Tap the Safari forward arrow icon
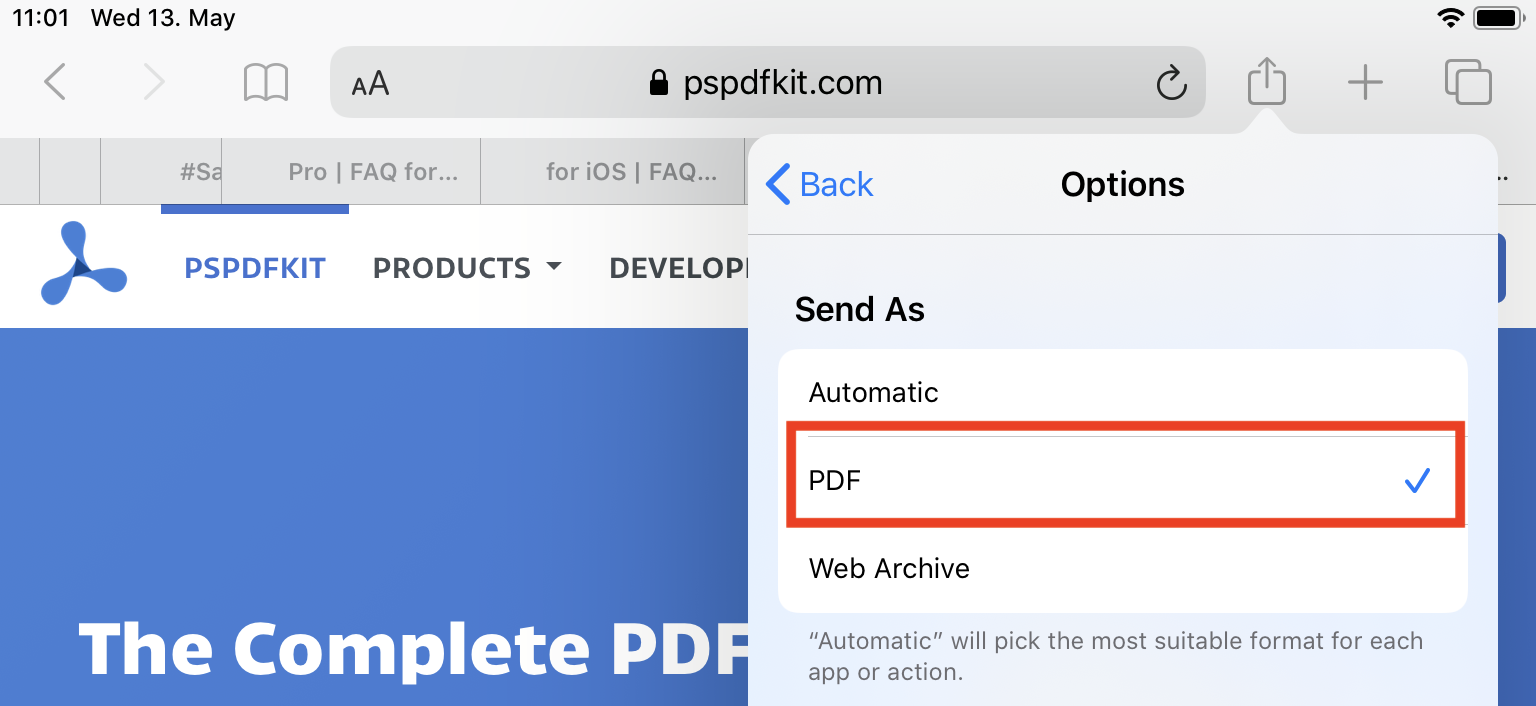Image resolution: width=1536 pixels, height=706 pixels. coord(153,82)
